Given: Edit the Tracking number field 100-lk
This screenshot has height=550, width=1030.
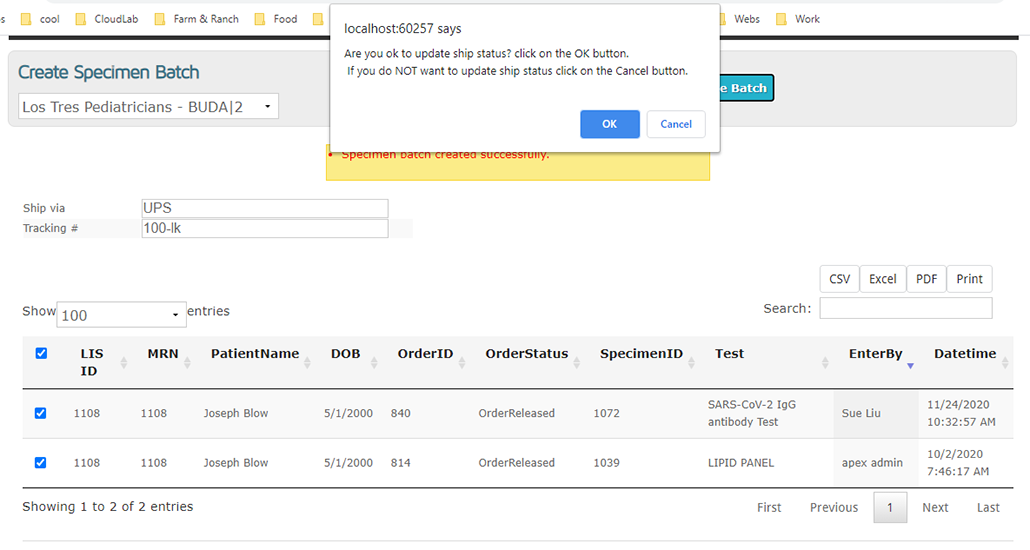Looking at the screenshot, I should click(x=265, y=229).
